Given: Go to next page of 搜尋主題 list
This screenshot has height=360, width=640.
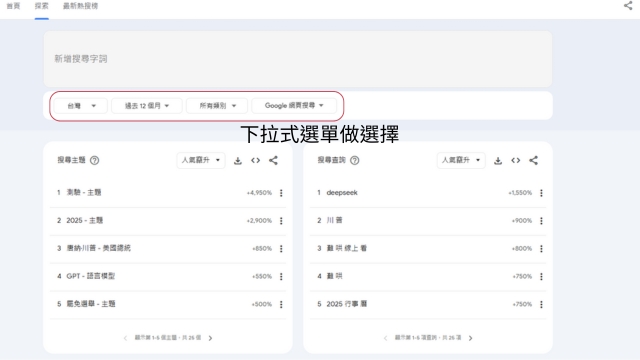Looking at the screenshot, I should click(210, 338).
